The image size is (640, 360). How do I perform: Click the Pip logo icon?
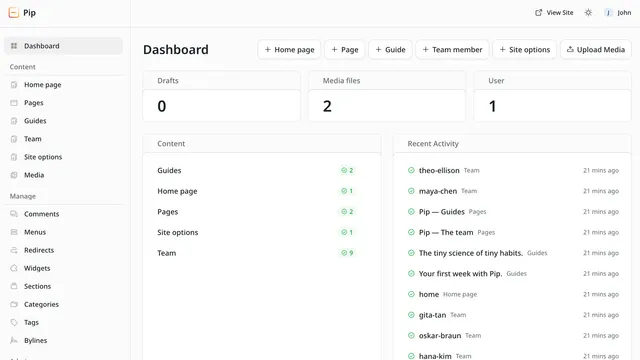(x=13, y=13)
